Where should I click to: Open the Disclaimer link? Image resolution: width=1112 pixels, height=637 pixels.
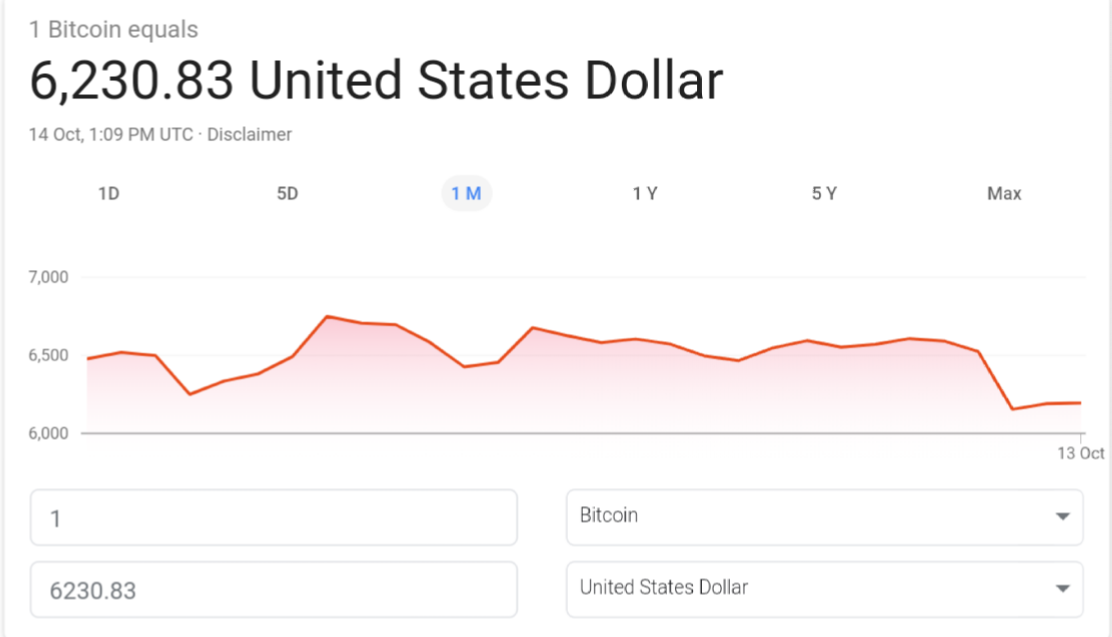249,134
